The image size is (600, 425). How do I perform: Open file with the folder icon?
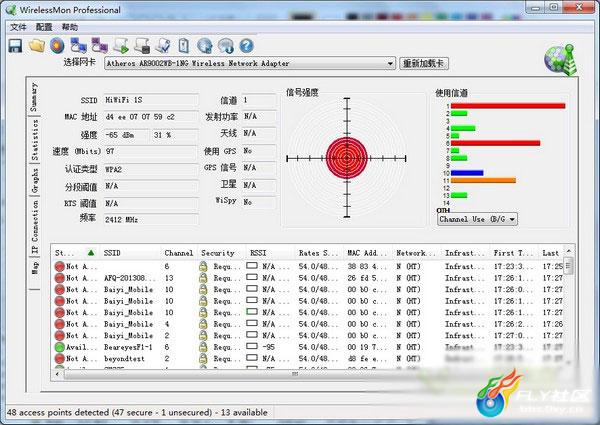click(37, 46)
